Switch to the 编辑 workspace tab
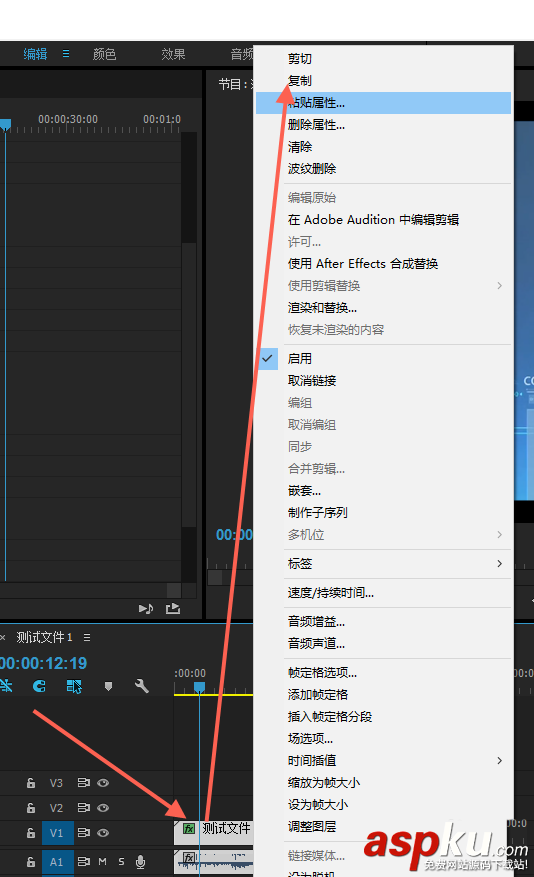The image size is (534, 877). (35, 54)
